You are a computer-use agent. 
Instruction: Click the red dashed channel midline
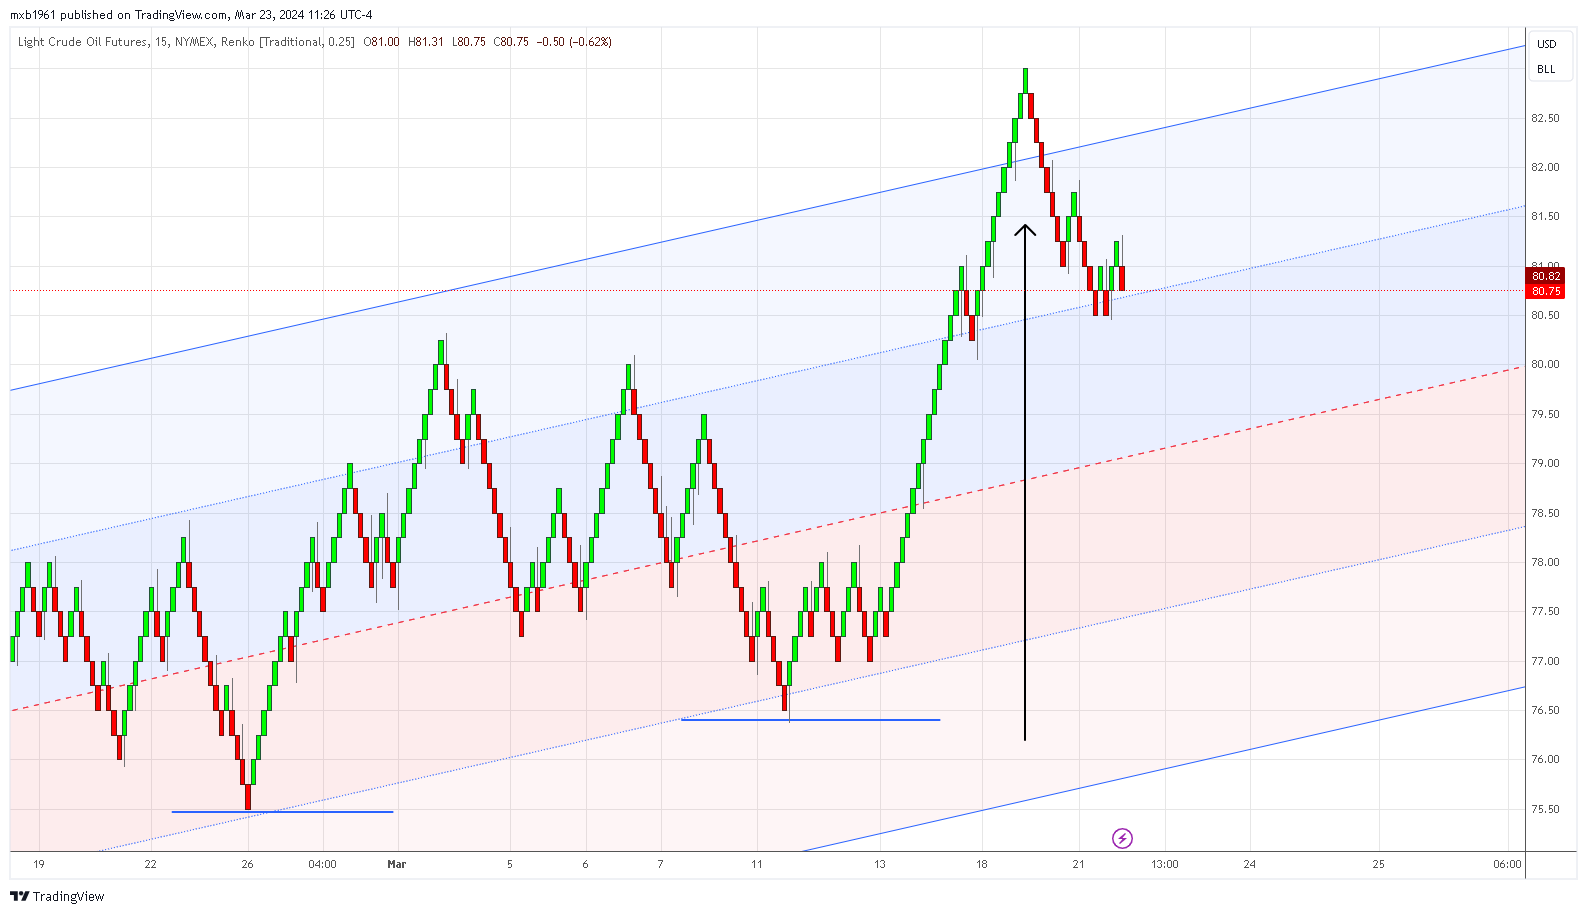tap(767, 539)
